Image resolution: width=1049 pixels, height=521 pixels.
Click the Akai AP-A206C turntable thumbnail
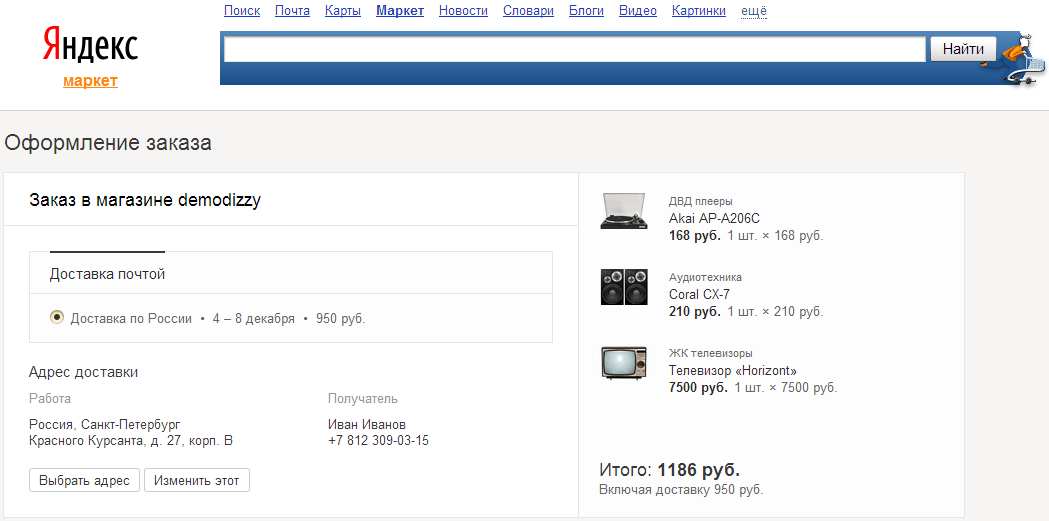623,211
